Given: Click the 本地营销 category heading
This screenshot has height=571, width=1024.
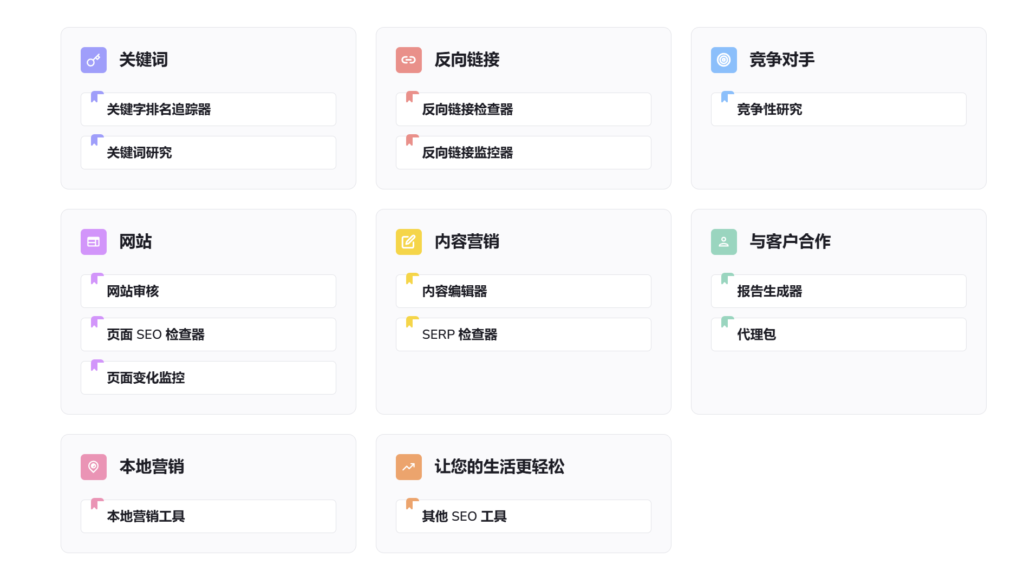Looking at the screenshot, I should pyautogui.click(x=152, y=467).
